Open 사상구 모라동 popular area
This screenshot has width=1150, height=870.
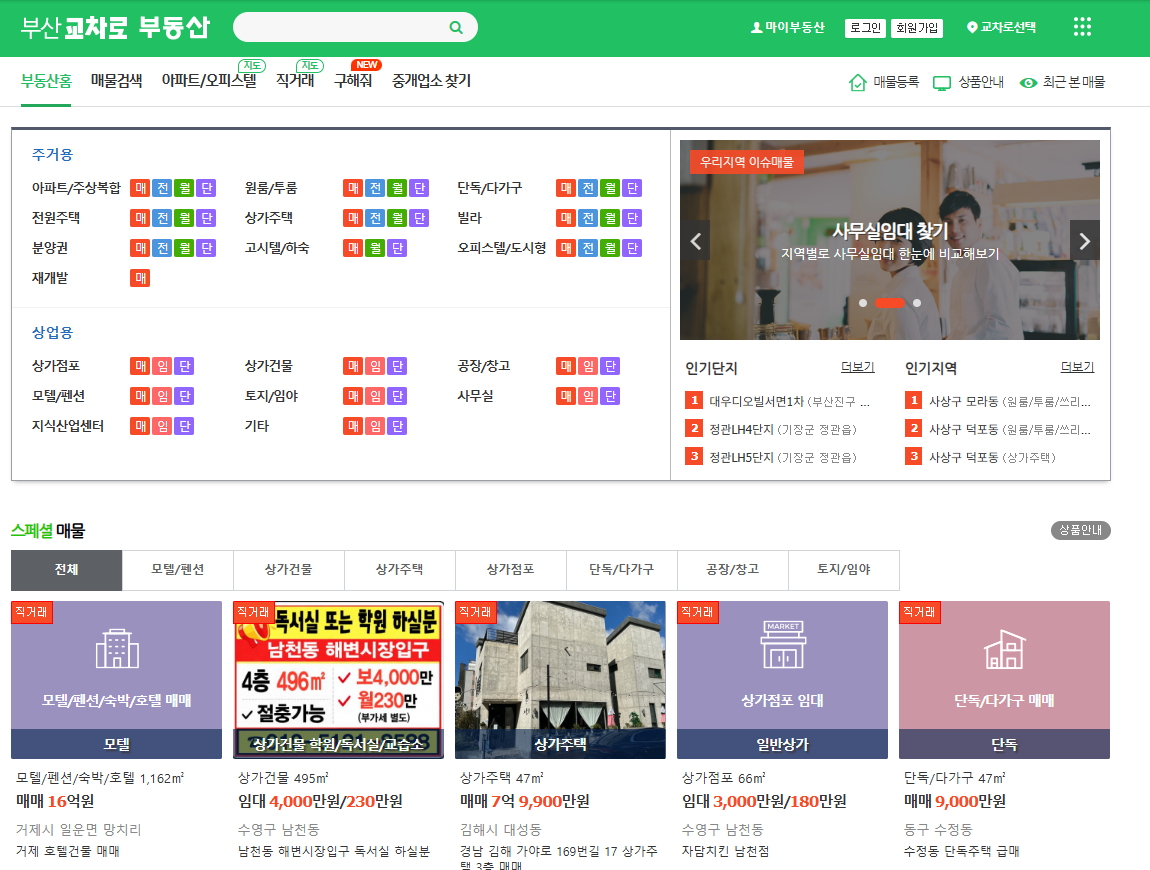(1009, 401)
